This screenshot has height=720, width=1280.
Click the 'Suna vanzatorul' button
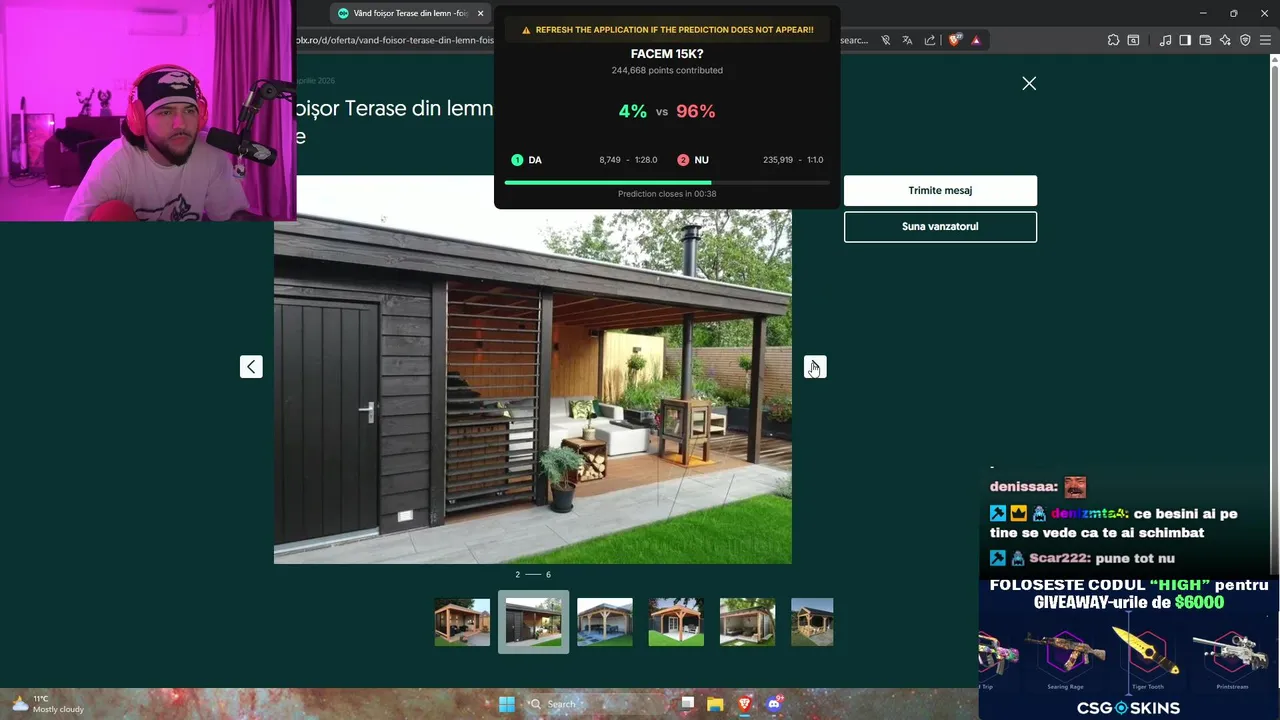click(x=940, y=226)
